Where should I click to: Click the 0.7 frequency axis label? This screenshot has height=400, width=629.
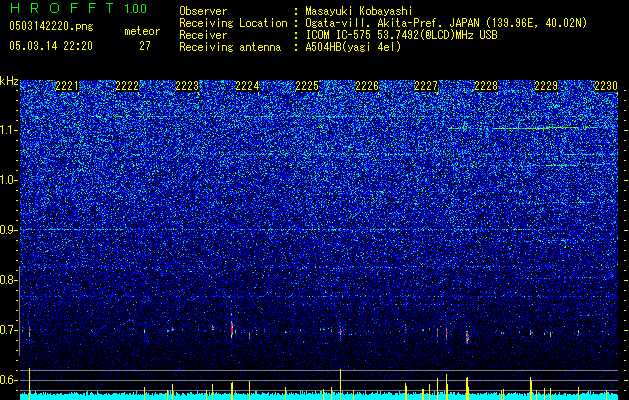point(9,330)
